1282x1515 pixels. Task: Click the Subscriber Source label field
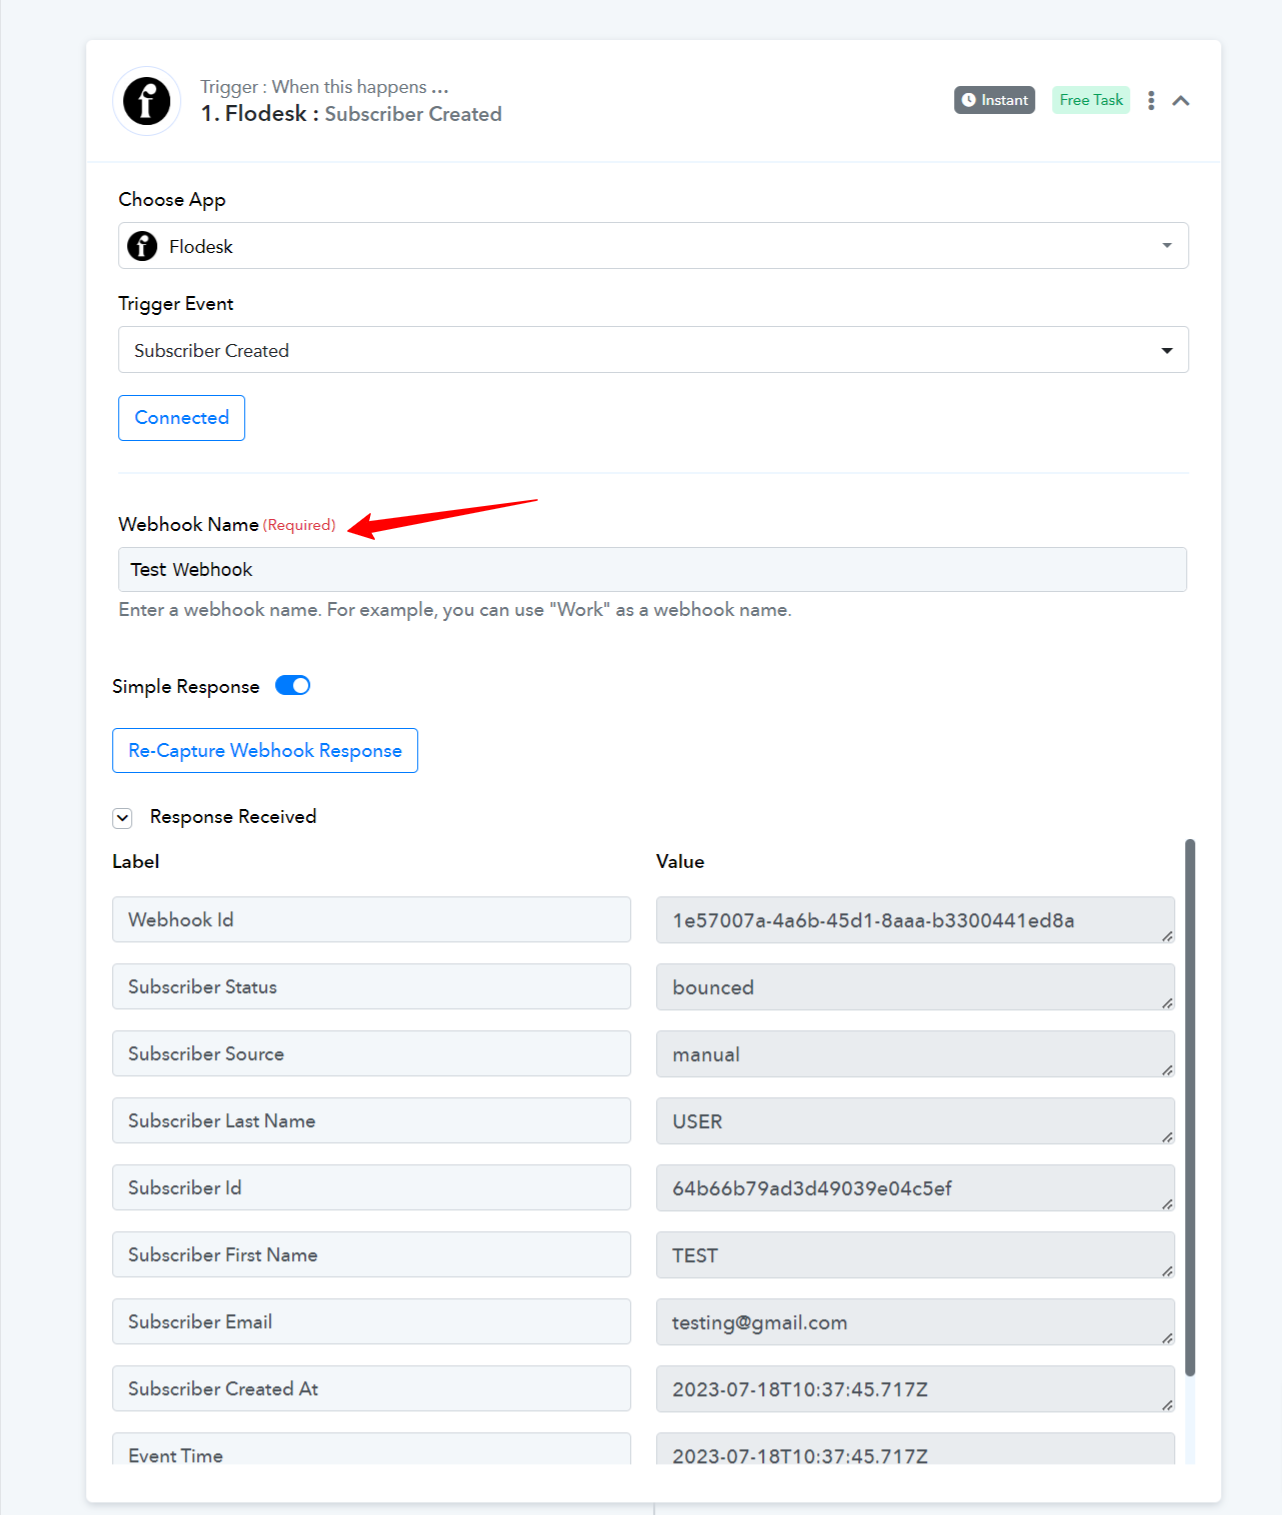pos(371,1054)
